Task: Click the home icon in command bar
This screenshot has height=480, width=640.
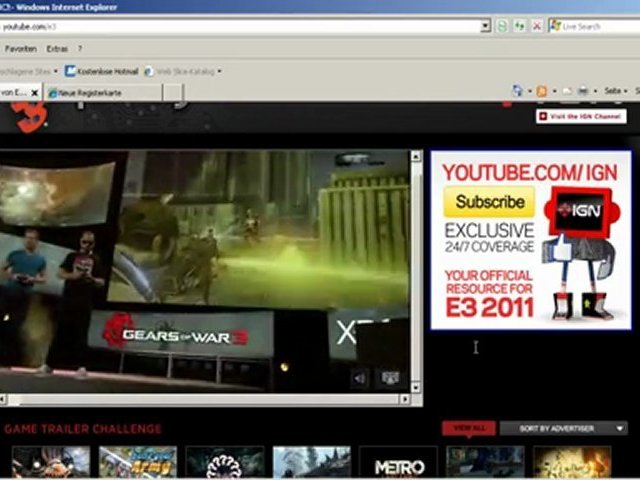Action: [518, 91]
